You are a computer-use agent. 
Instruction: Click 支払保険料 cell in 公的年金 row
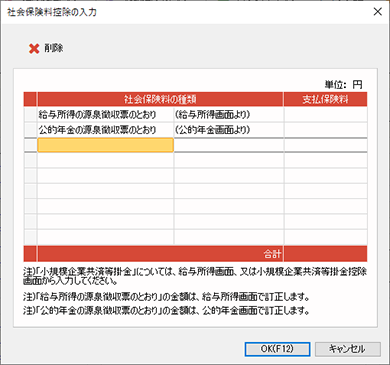click(x=326, y=130)
